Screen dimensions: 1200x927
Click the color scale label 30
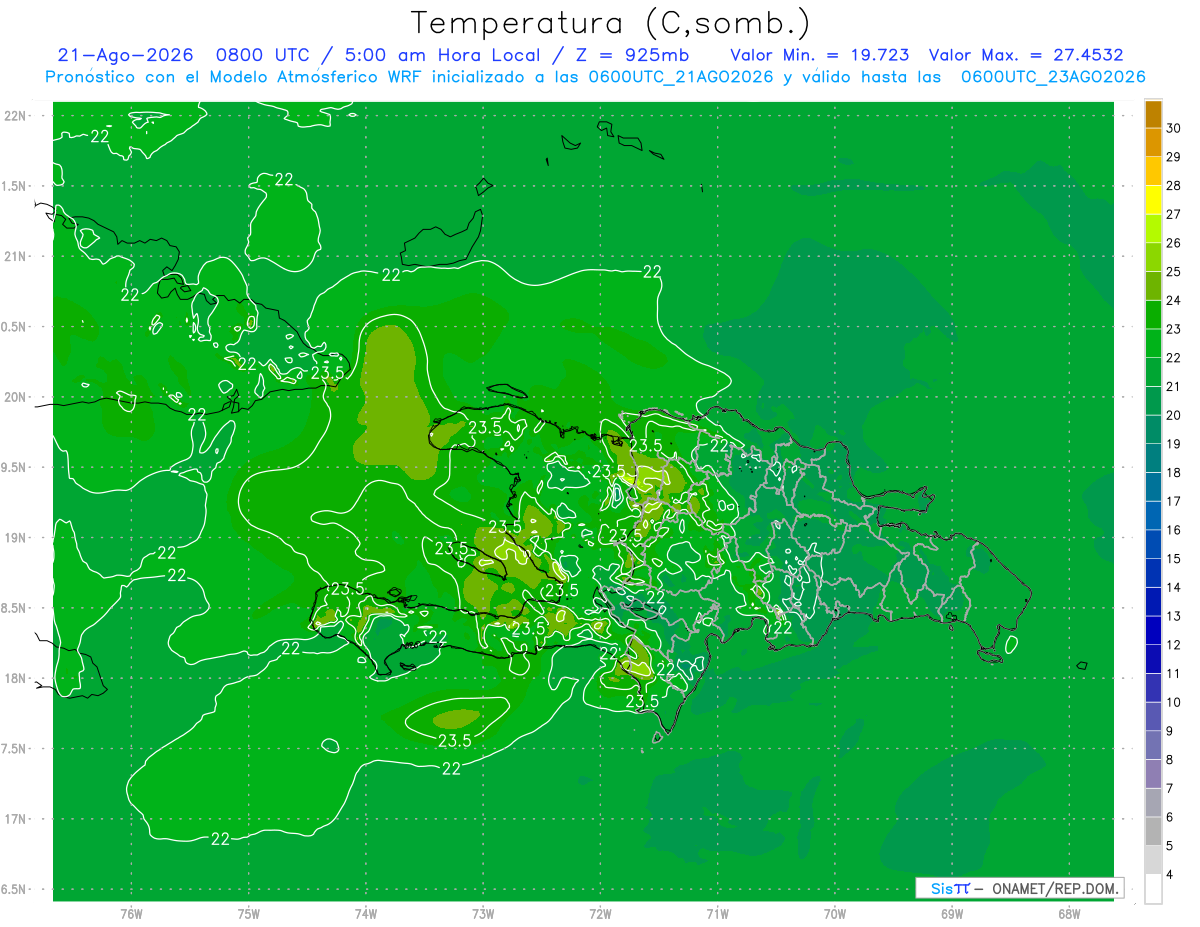pos(1174,128)
